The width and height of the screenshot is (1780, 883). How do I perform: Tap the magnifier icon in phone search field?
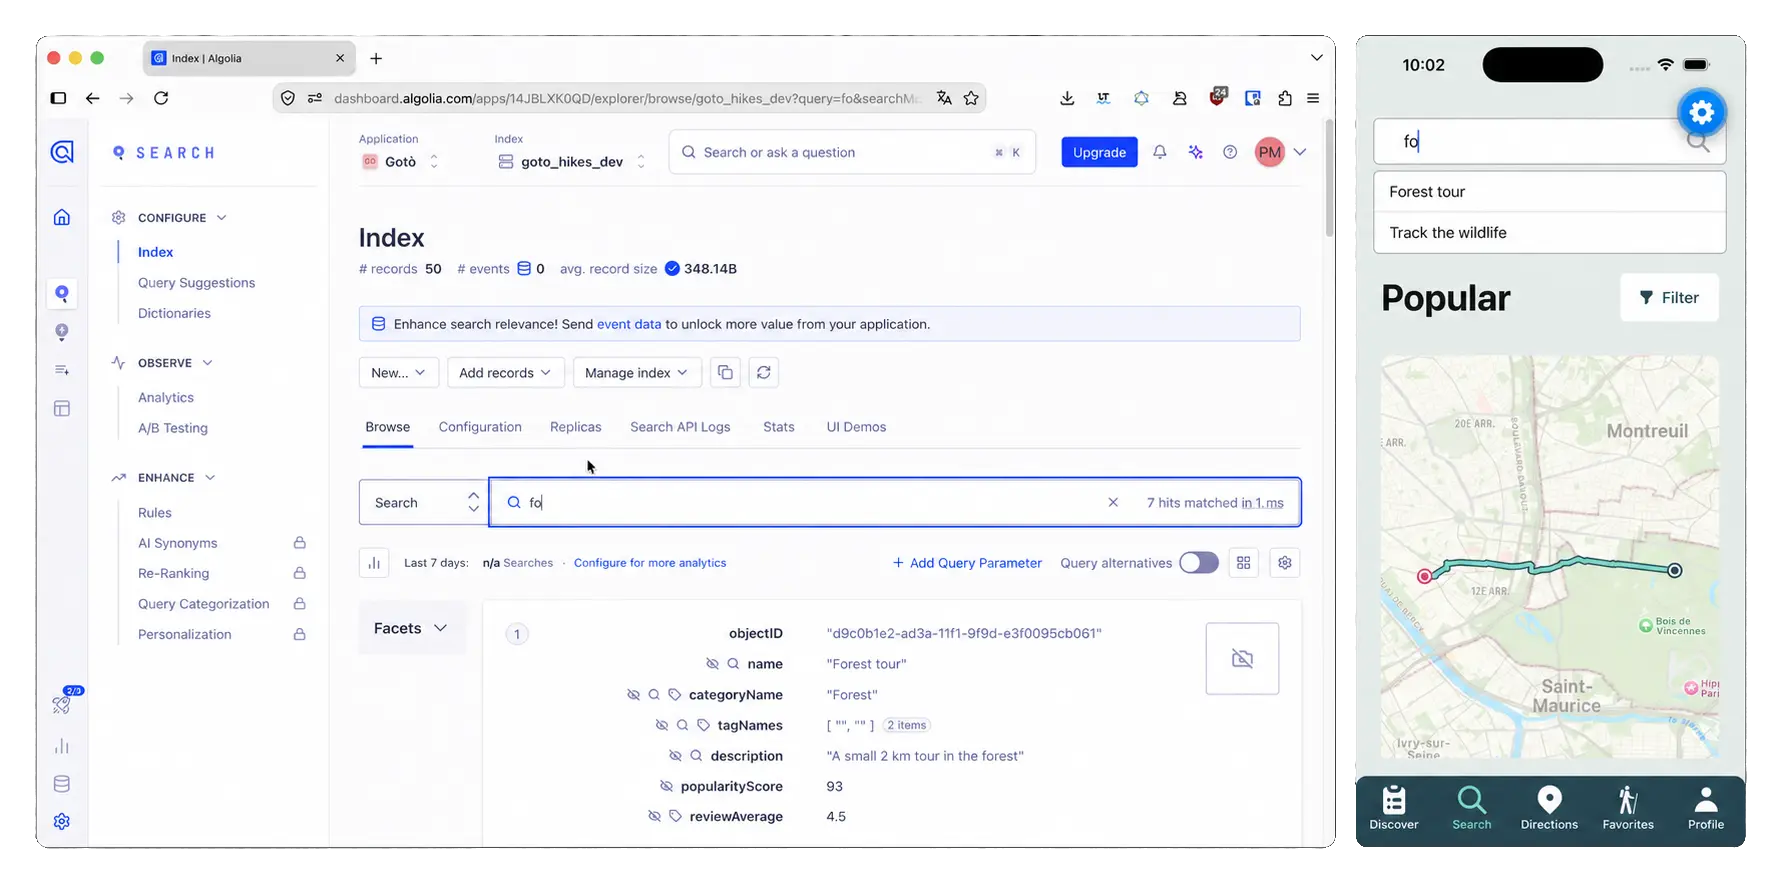1698,141
